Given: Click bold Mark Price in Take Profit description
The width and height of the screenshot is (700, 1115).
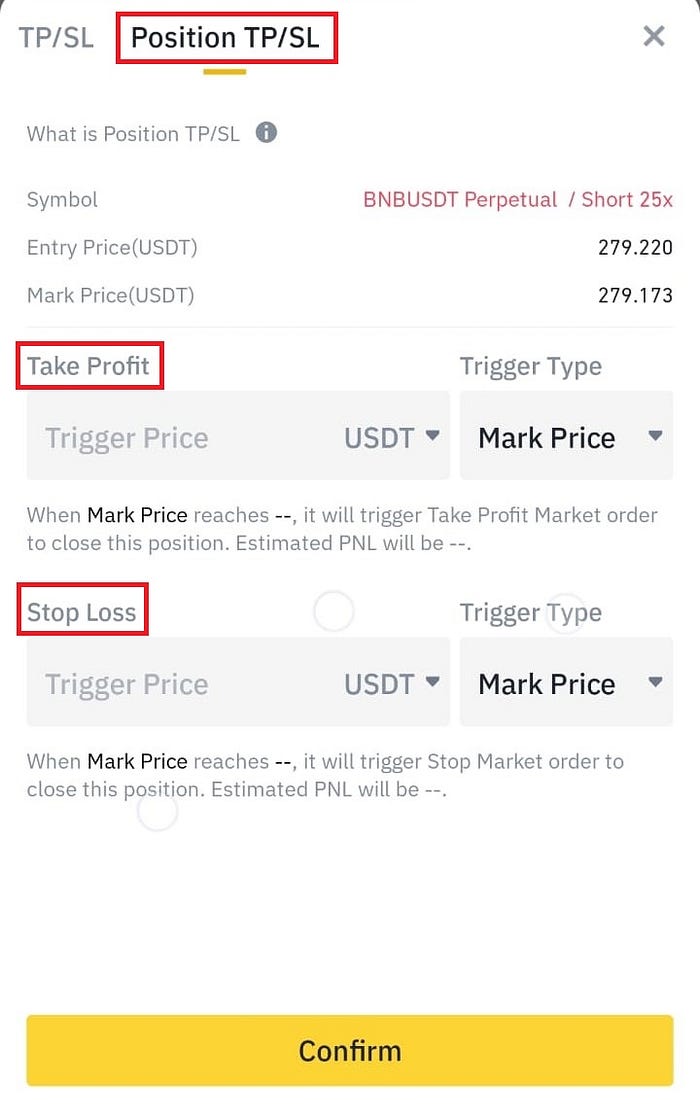Looking at the screenshot, I should [137, 516].
